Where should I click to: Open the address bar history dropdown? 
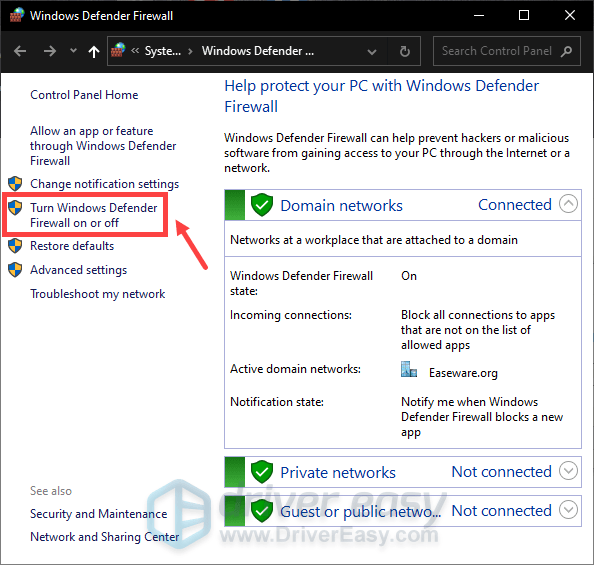coord(372,52)
